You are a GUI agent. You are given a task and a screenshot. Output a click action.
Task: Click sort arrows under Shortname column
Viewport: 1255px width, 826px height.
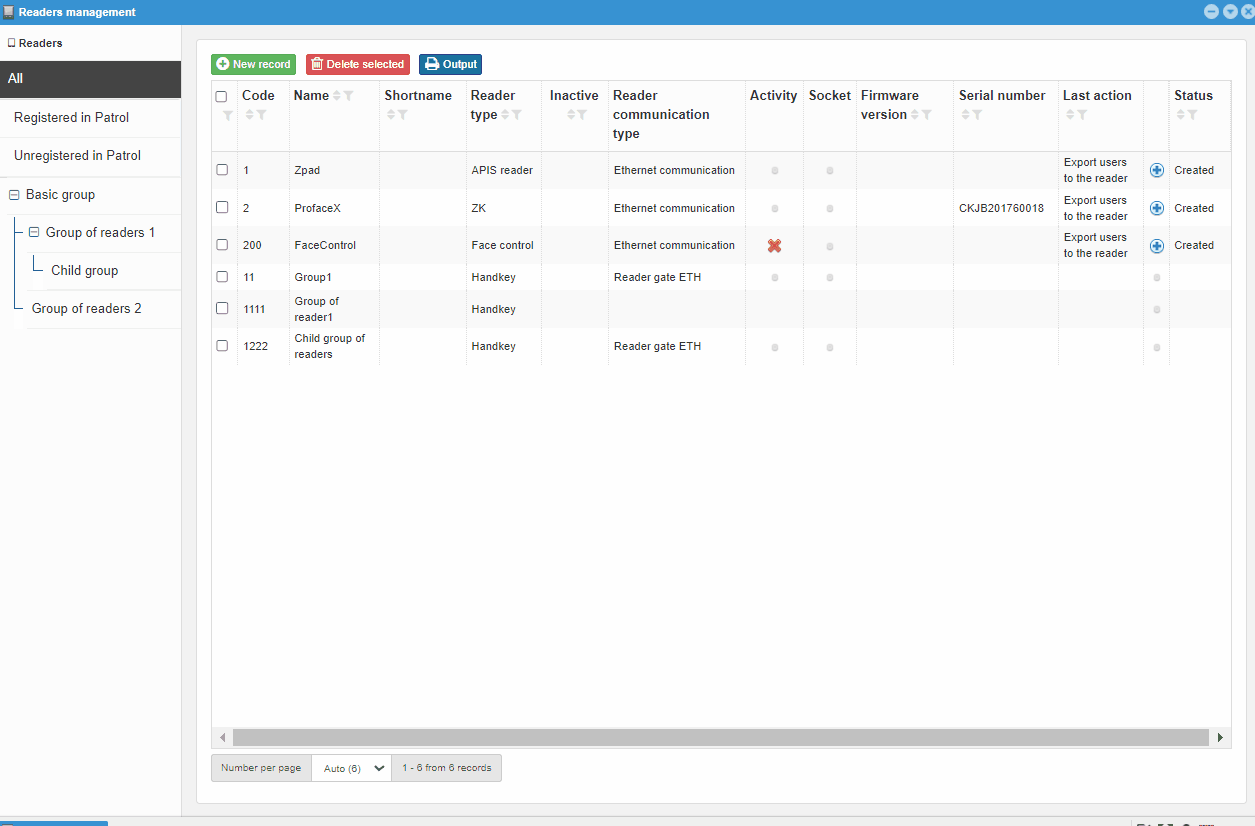point(391,115)
